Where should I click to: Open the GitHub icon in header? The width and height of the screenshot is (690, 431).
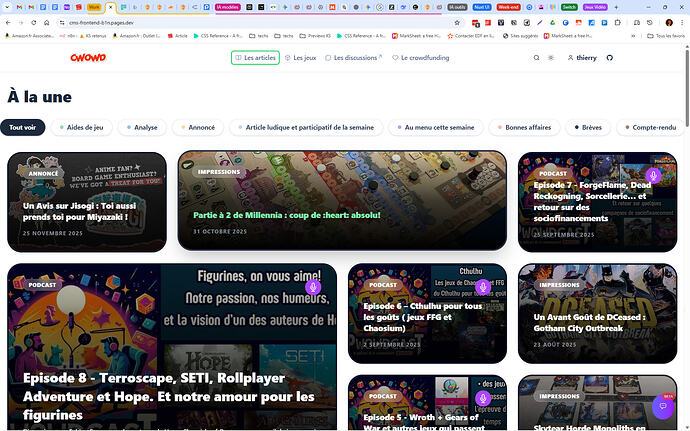click(609, 58)
